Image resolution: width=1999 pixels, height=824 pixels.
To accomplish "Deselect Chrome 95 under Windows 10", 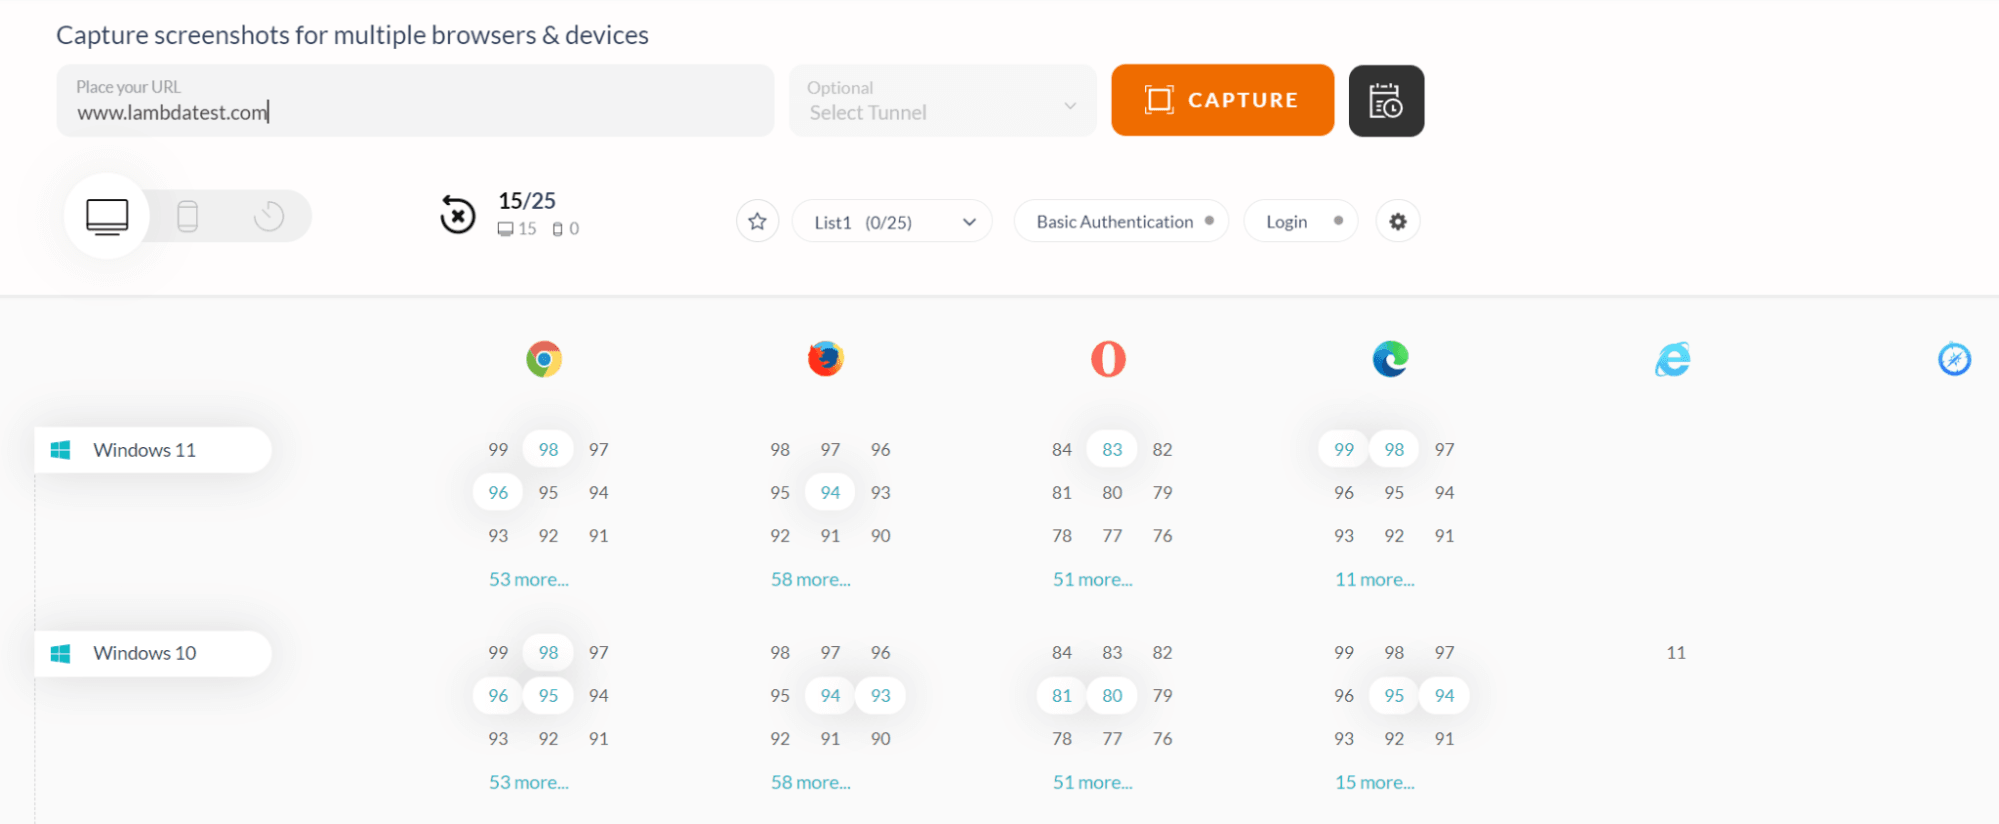I will coord(548,695).
